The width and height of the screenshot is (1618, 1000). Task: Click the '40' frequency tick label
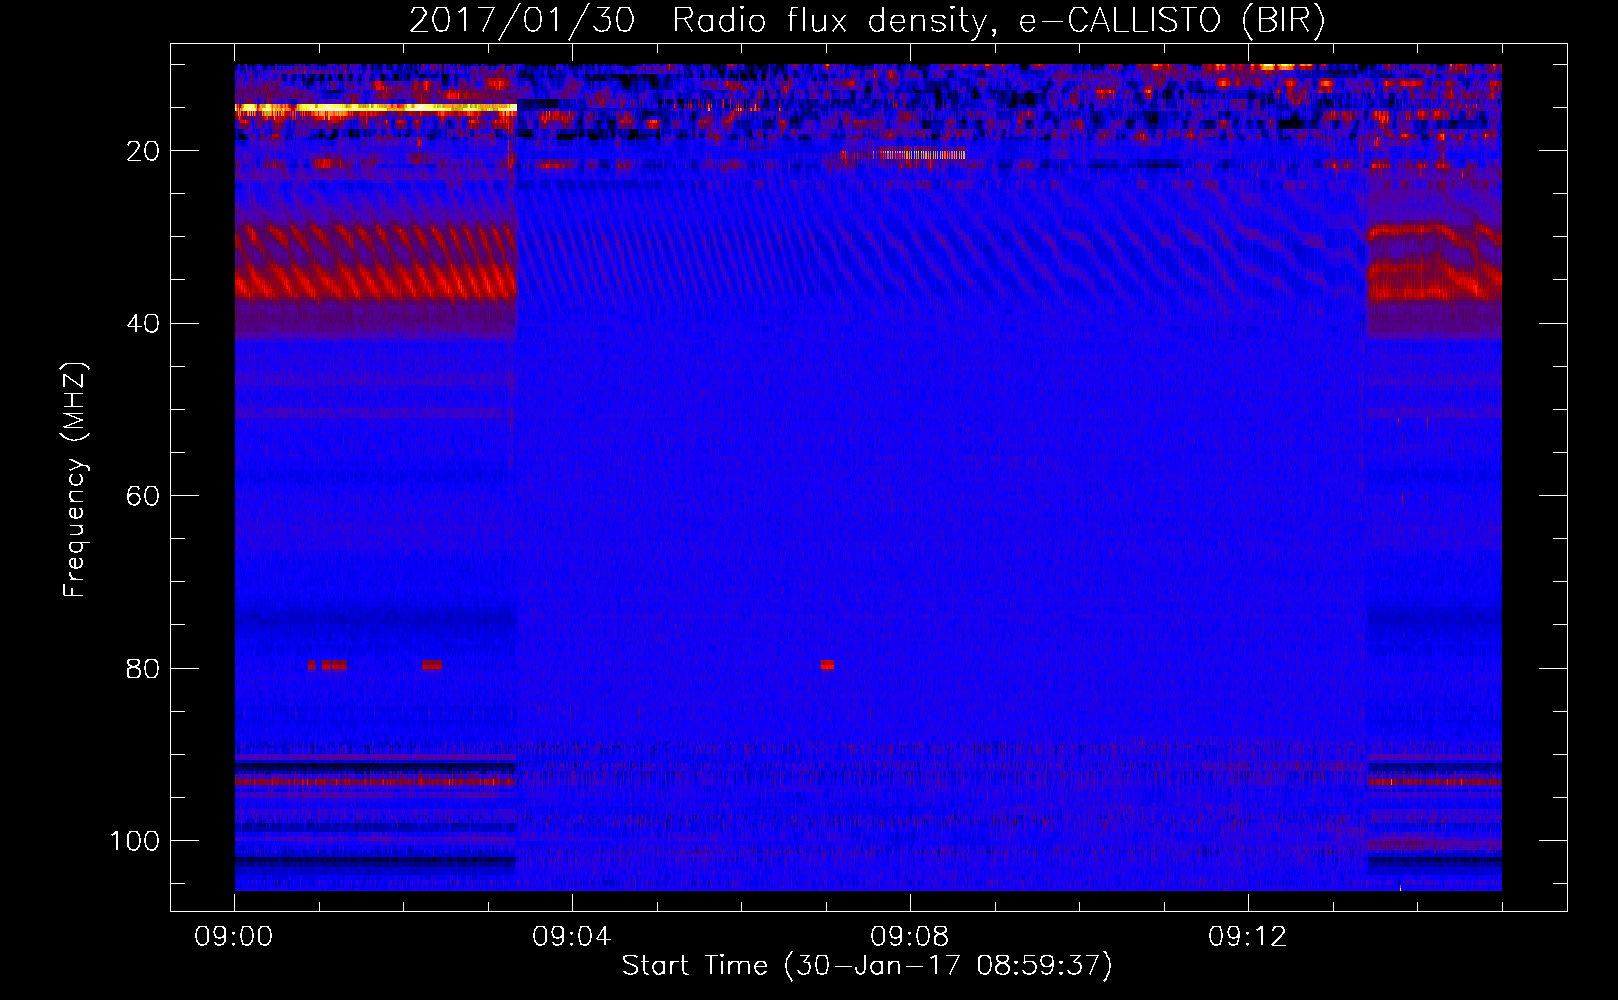coord(143,324)
